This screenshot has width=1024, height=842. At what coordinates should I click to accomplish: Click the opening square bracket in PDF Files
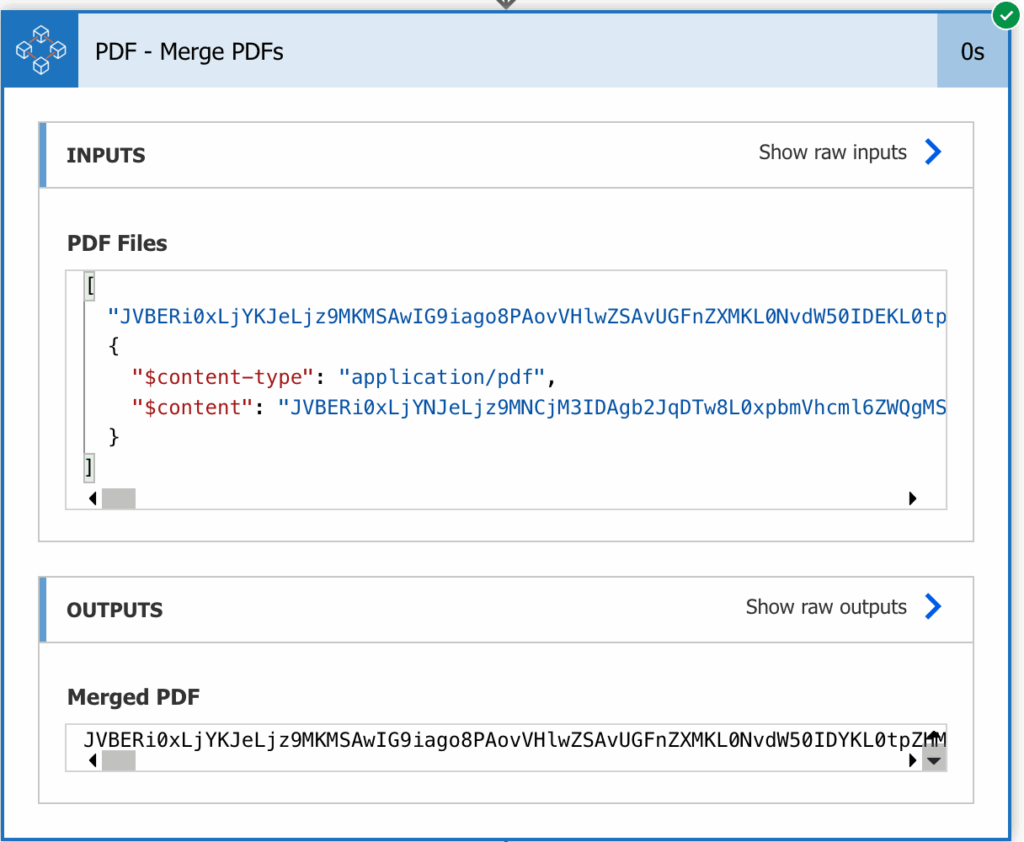[90, 286]
